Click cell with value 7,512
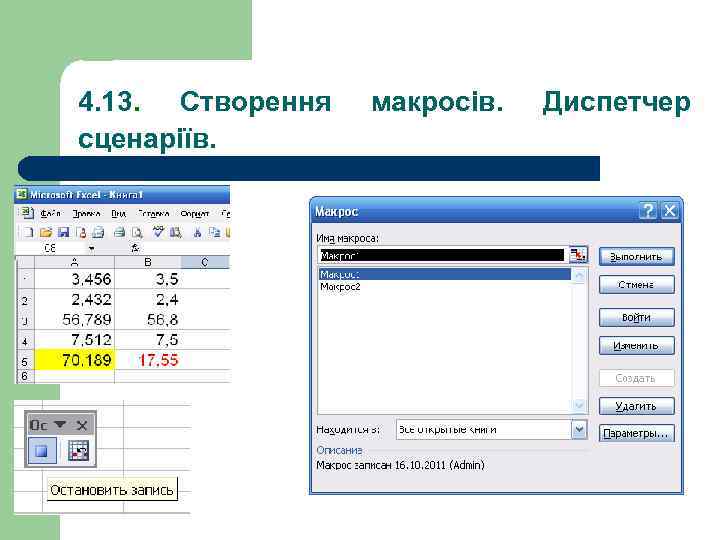Viewport: 720px width, 540px height. pyautogui.click(x=74, y=340)
